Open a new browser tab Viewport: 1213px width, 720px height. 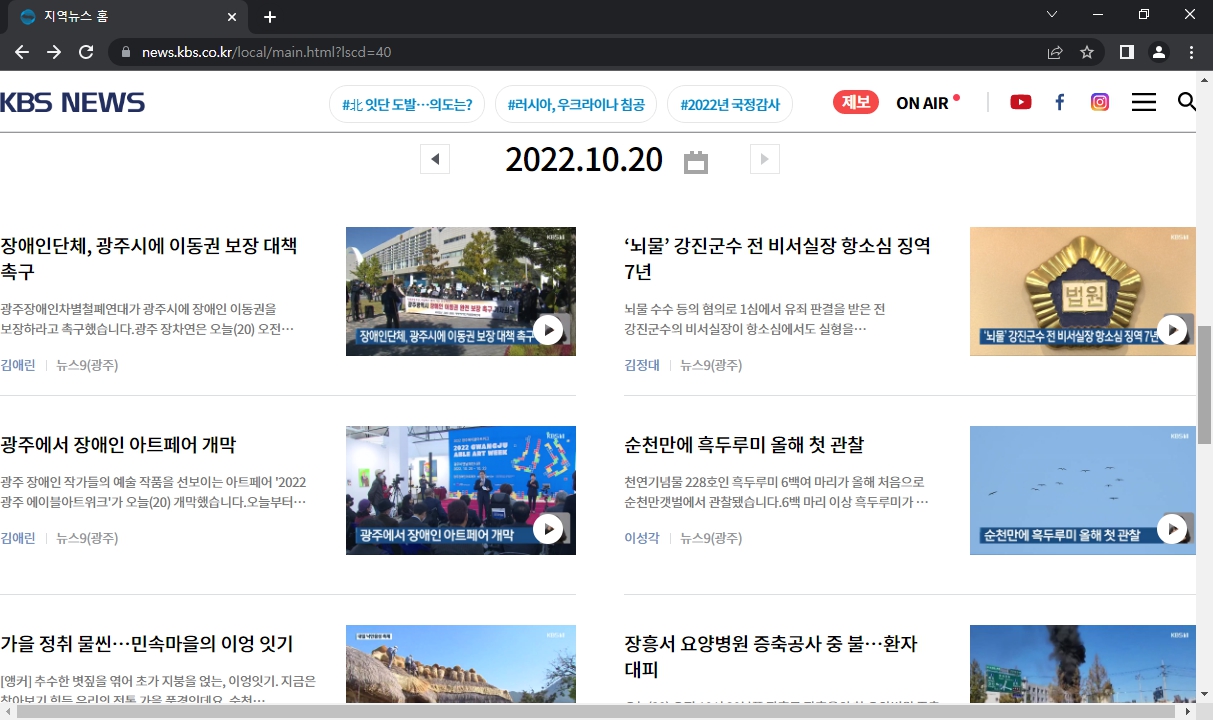[x=270, y=17]
